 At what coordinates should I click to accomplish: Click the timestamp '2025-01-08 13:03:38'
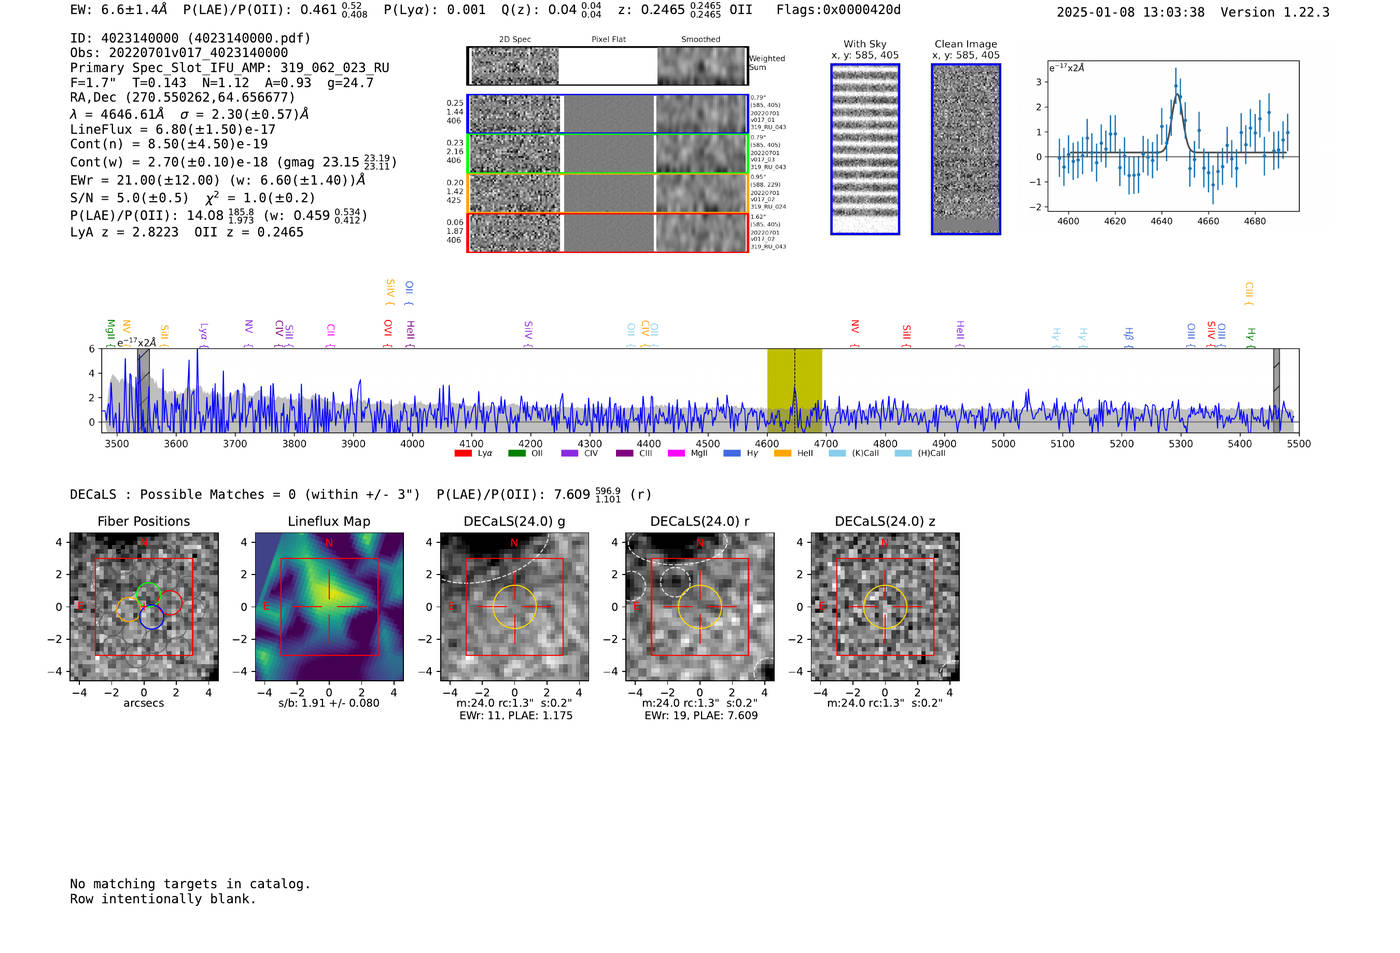(x=1130, y=12)
